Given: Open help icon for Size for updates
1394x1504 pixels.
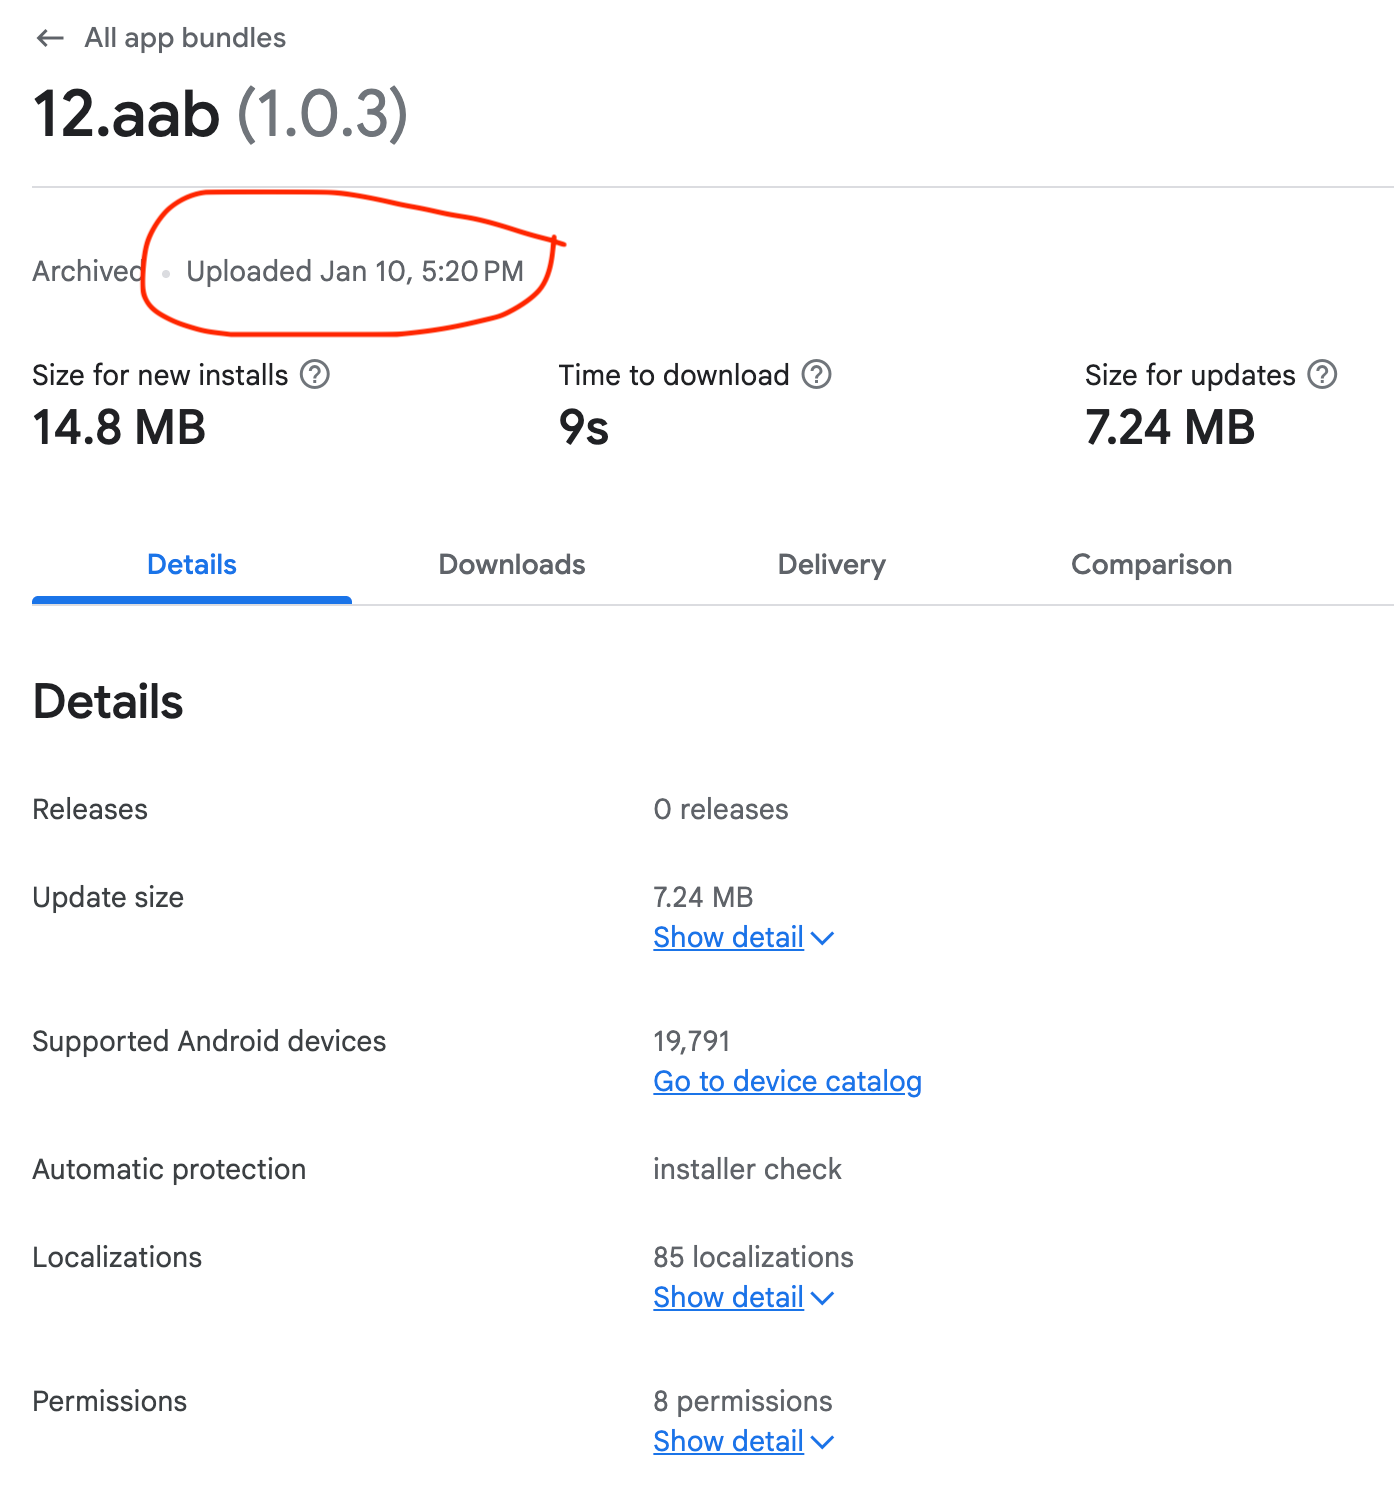Looking at the screenshot, I should [x=1323, y=375].
